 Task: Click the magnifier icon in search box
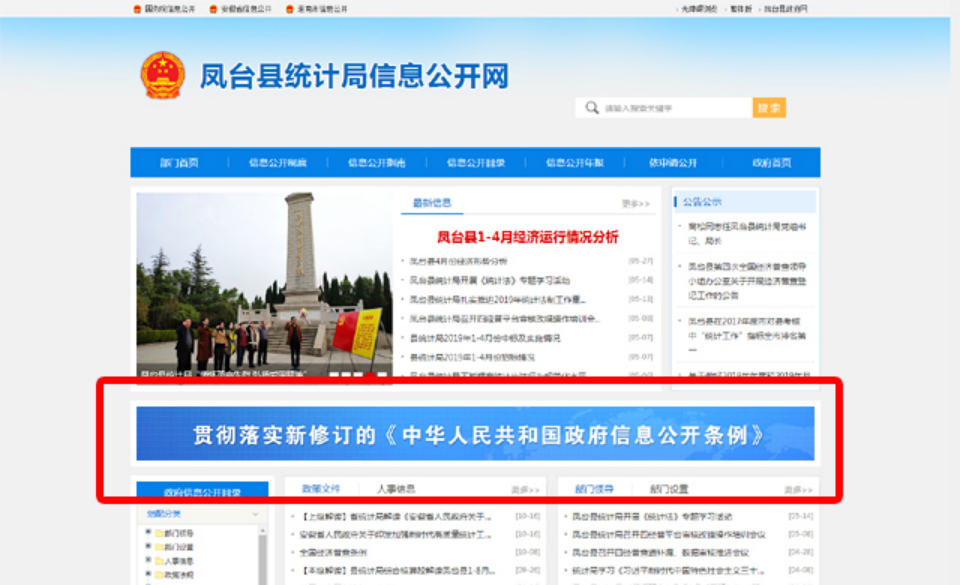pyautogui.click(x=592, y=108)
